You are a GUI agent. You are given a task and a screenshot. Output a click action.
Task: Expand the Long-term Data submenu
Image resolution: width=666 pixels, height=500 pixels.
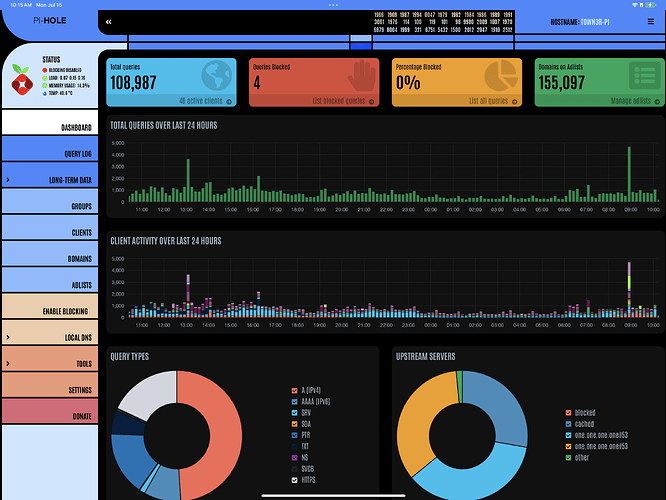(8, 180)
